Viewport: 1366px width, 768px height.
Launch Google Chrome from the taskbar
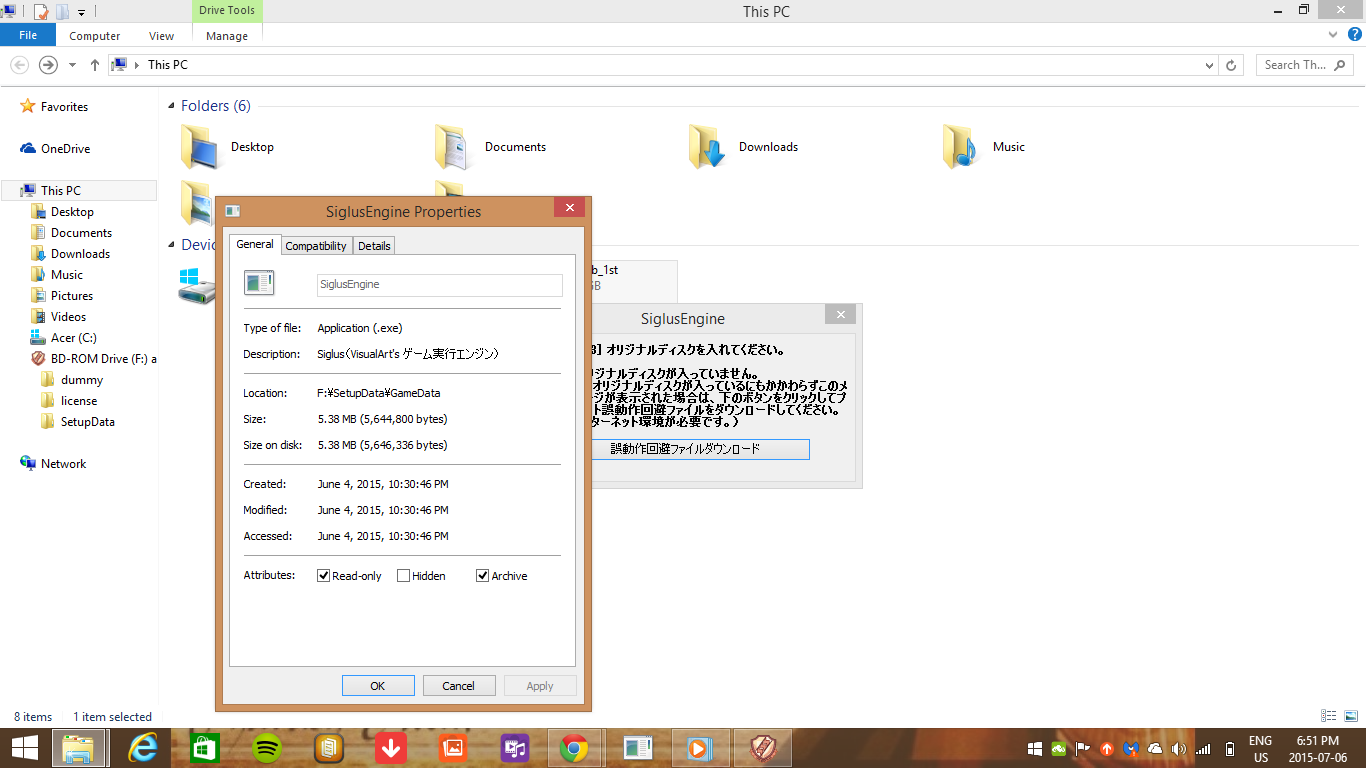pyautogui.click(x=573, y=747)
